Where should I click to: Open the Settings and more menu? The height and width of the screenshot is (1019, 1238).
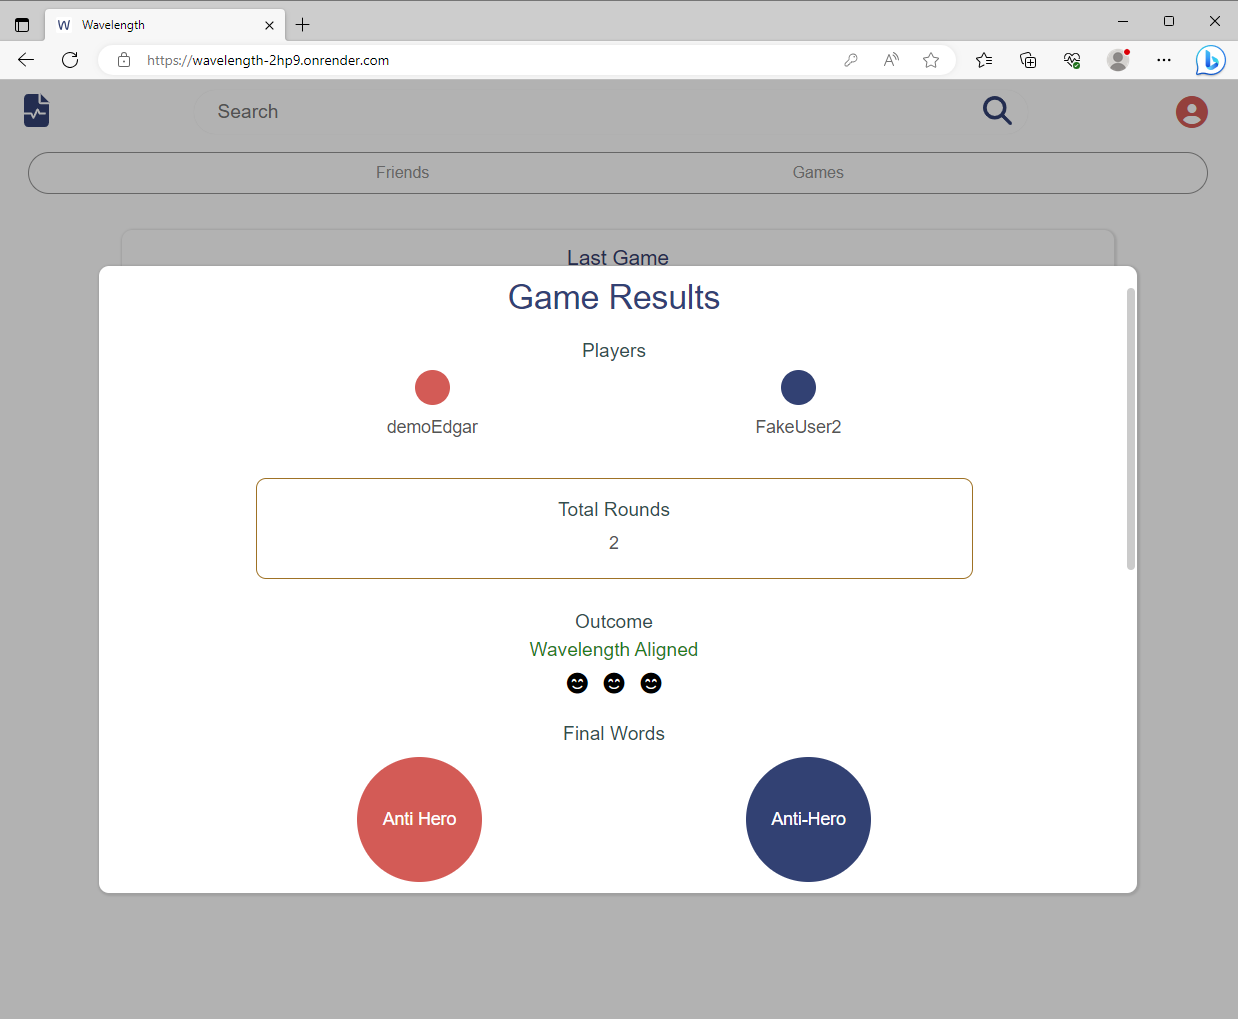point(1163,60)
